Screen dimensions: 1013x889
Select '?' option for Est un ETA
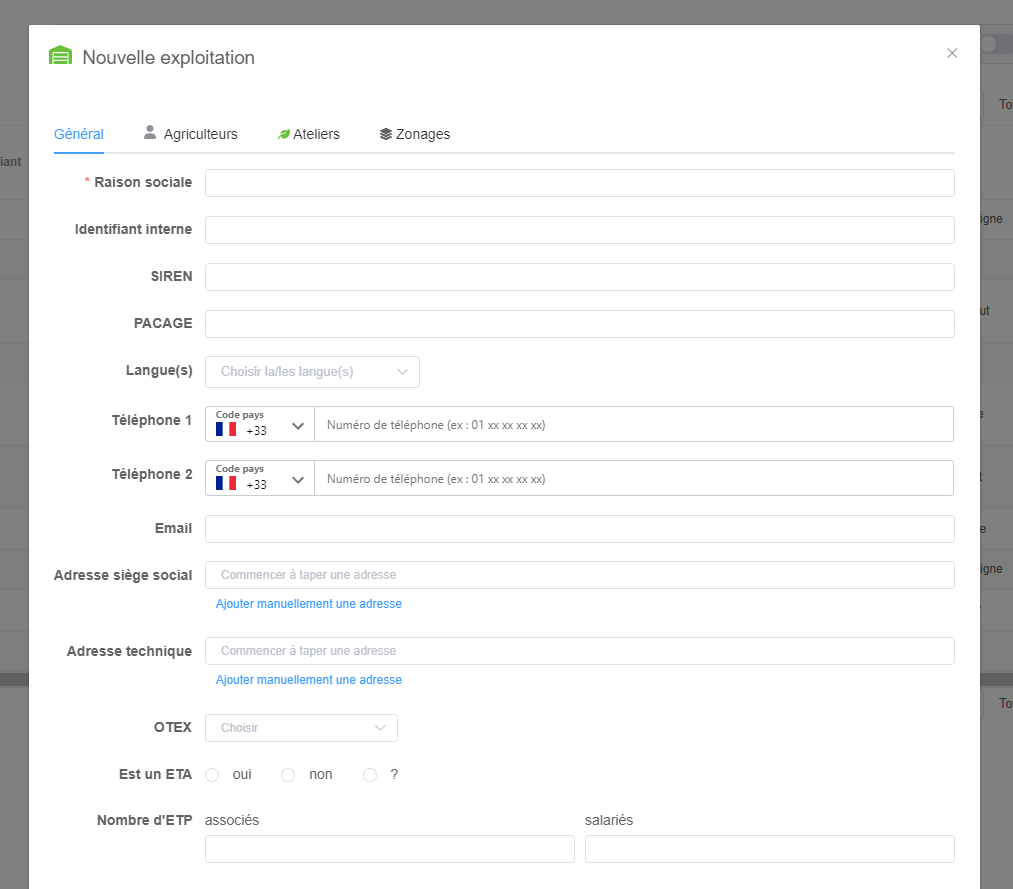(x=370, y=775)
